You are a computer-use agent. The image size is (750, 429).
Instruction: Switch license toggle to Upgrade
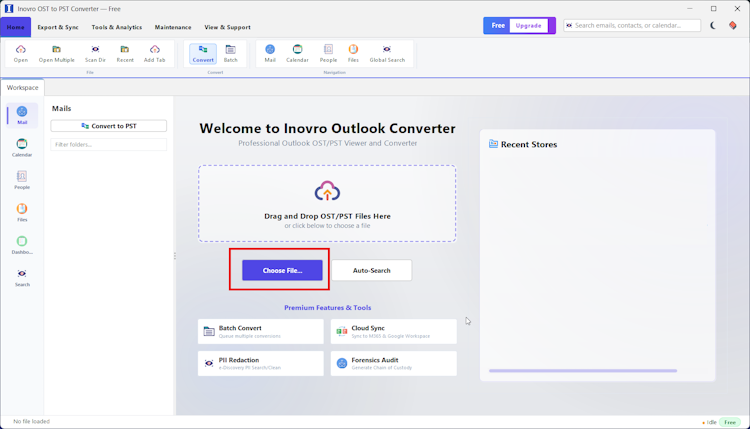pos(529,25)
